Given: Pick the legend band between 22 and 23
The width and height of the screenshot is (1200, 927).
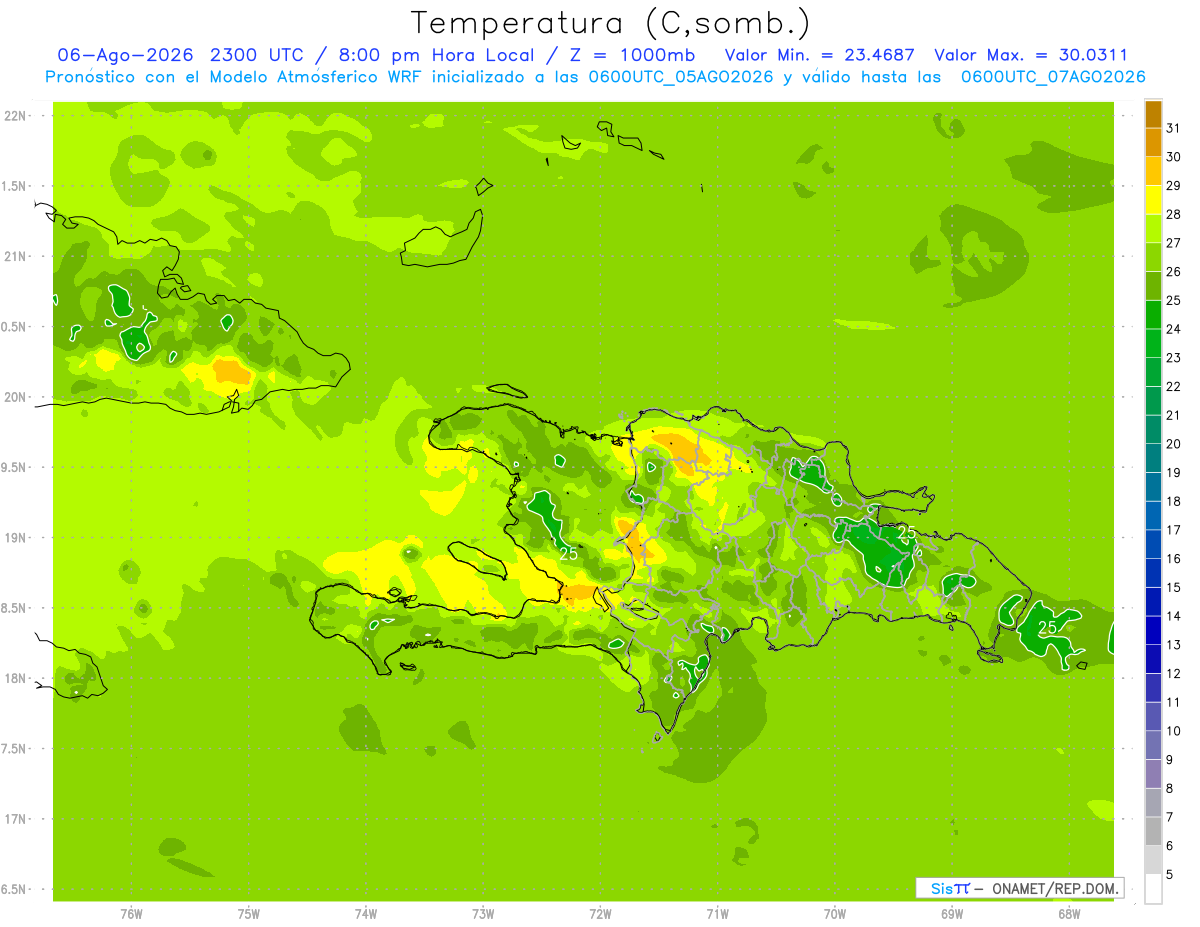Looking at the screenshot, I should pos(1153,372).
